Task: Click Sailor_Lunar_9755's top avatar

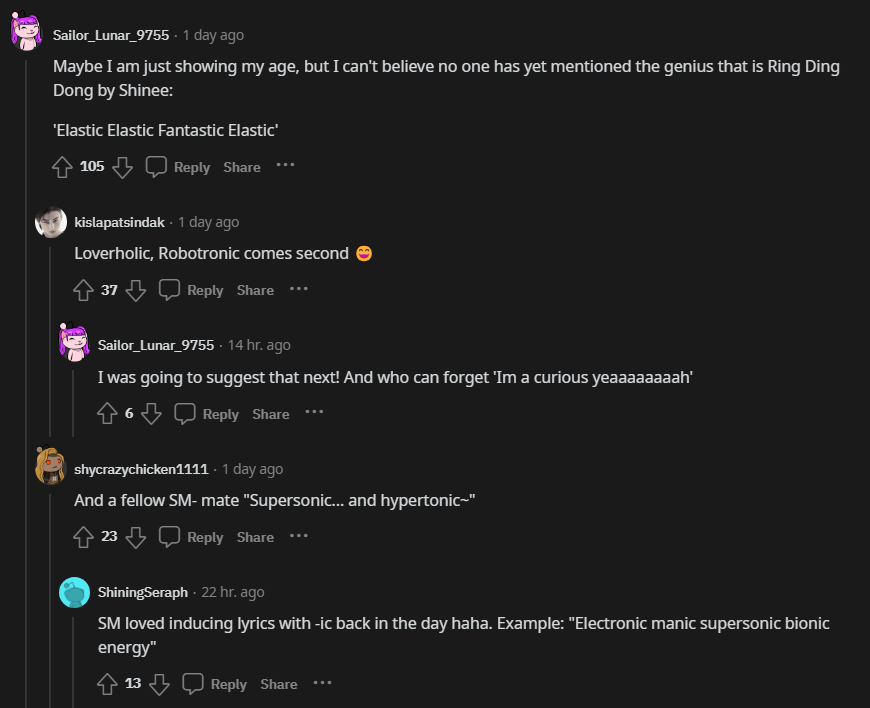Action: (26, 32)
